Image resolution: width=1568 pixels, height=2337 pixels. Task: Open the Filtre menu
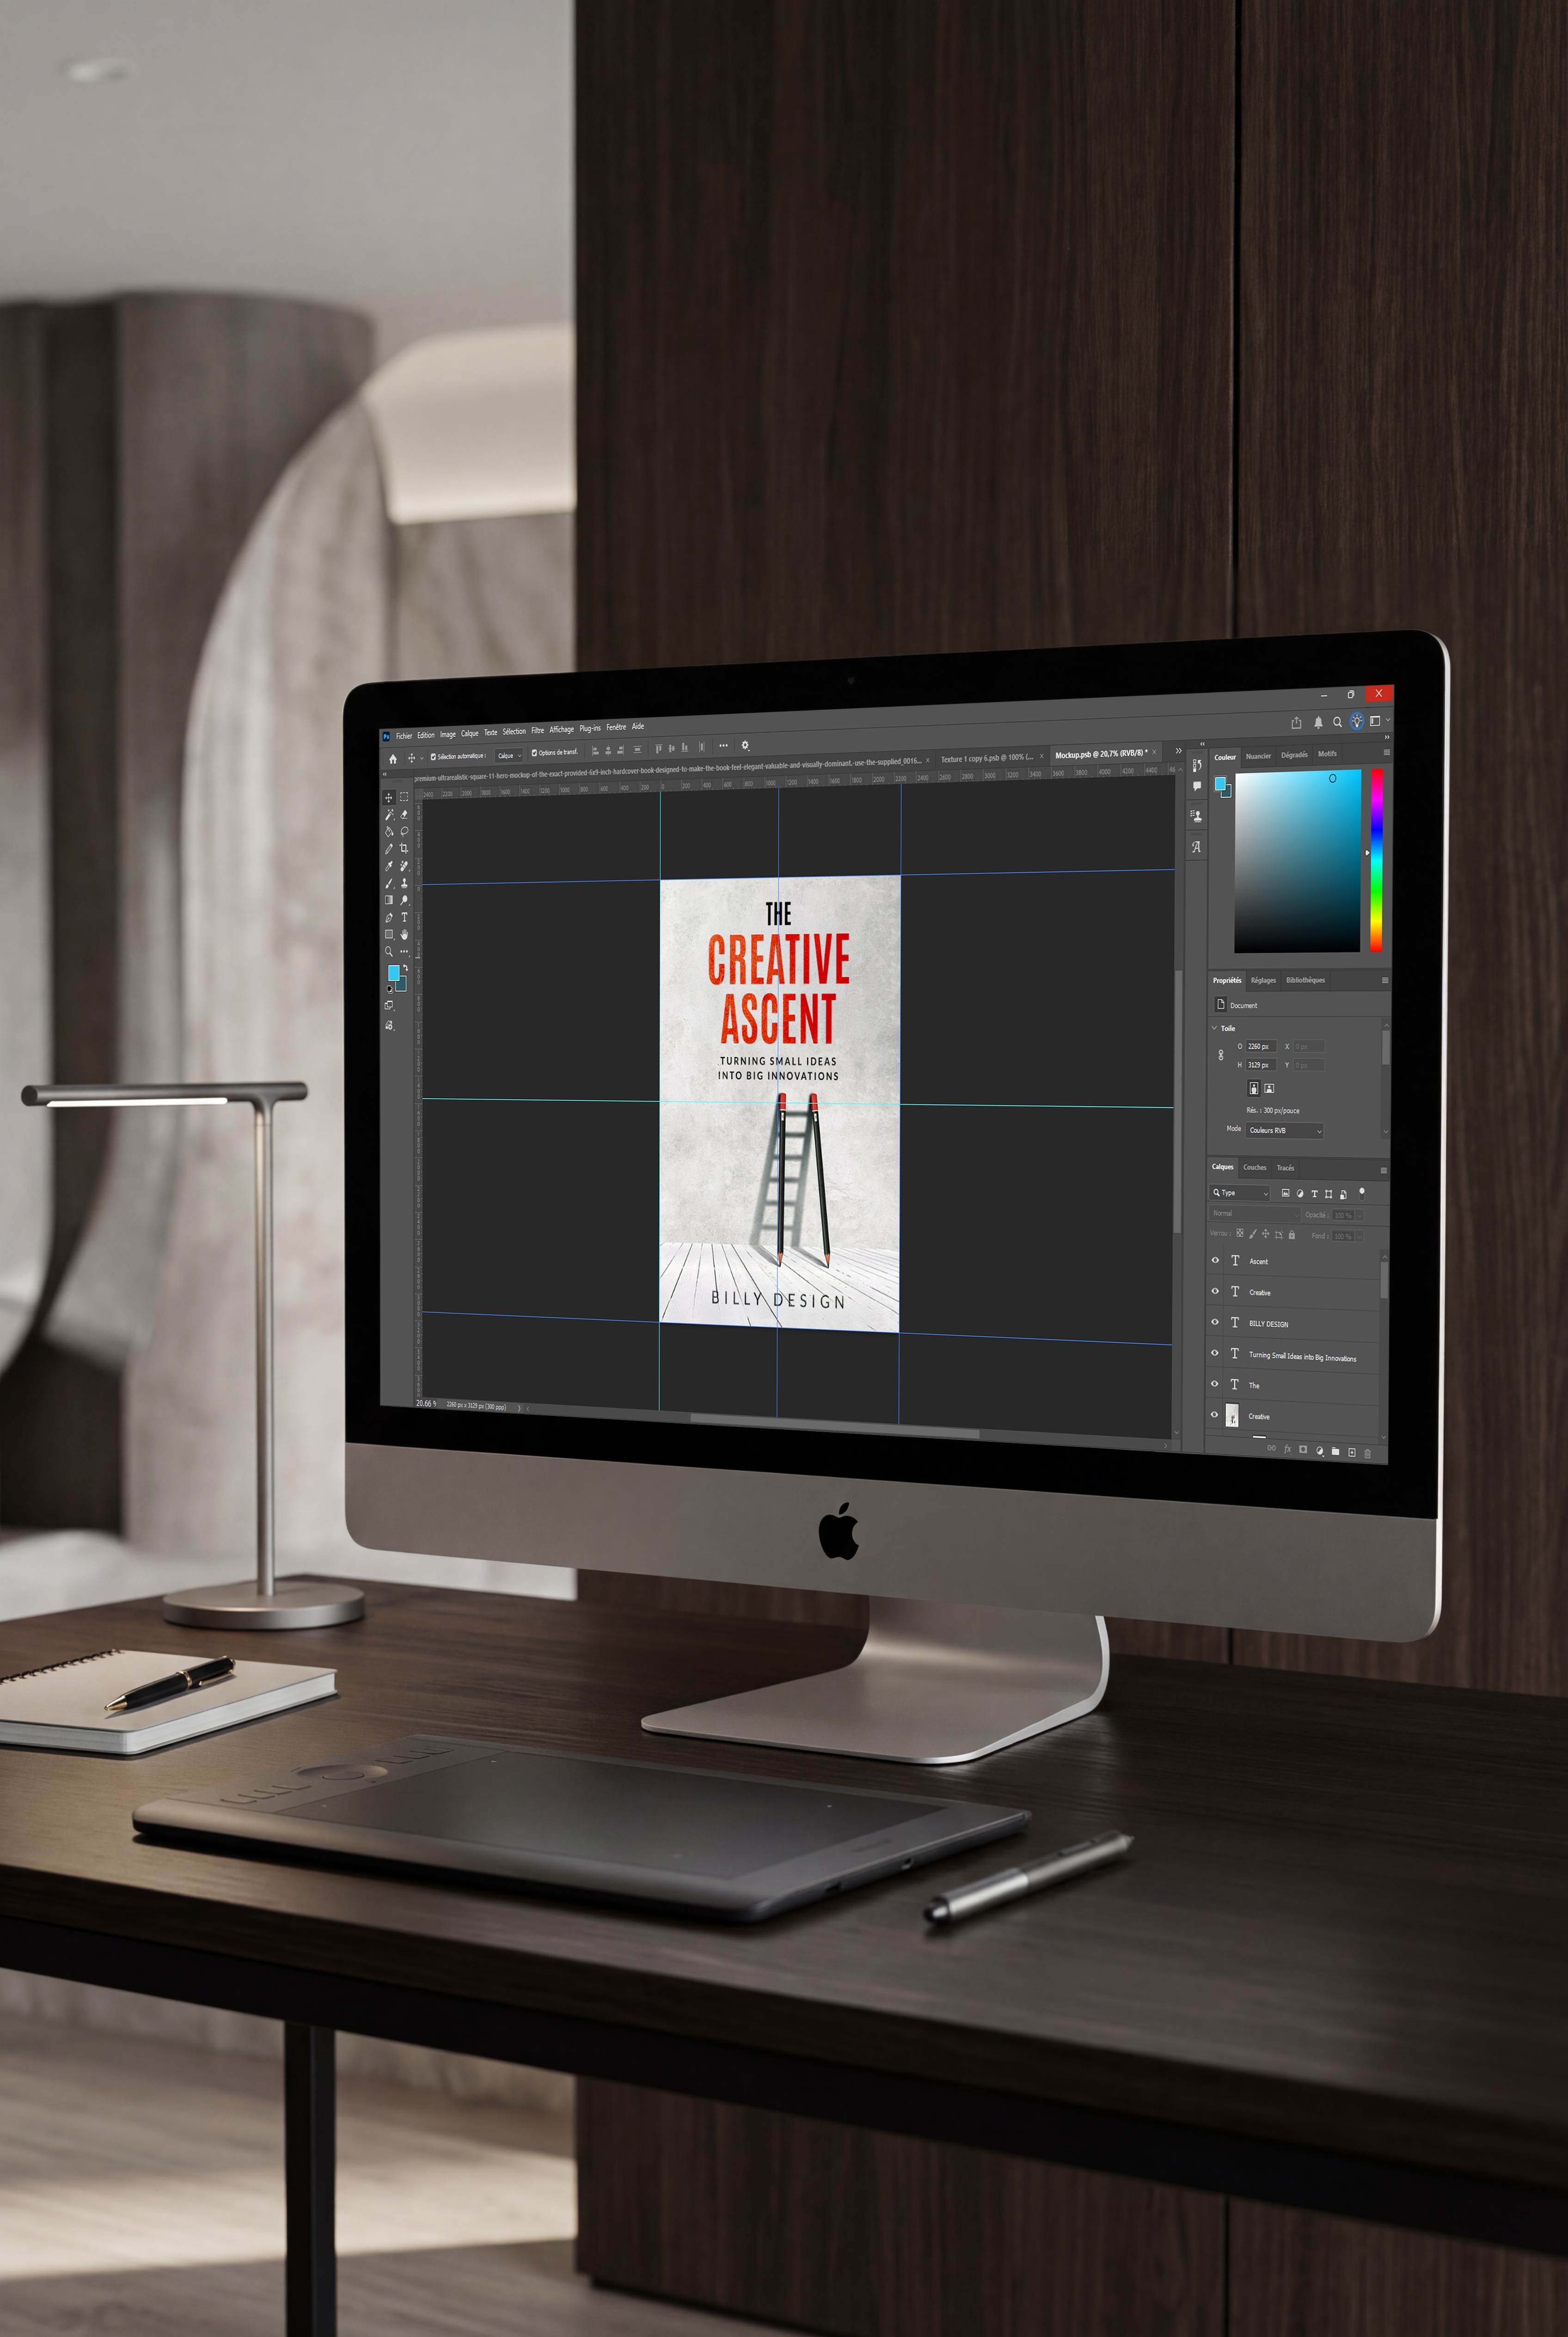537,730
